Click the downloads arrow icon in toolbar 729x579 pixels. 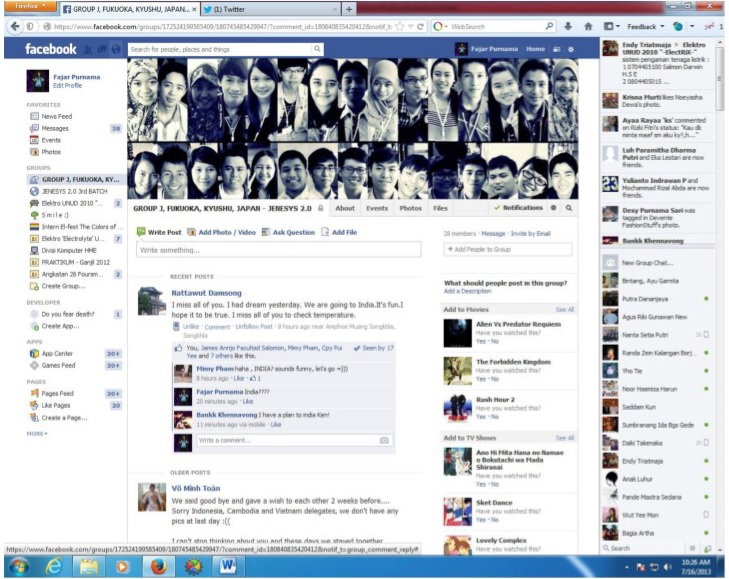click(568, 27)
